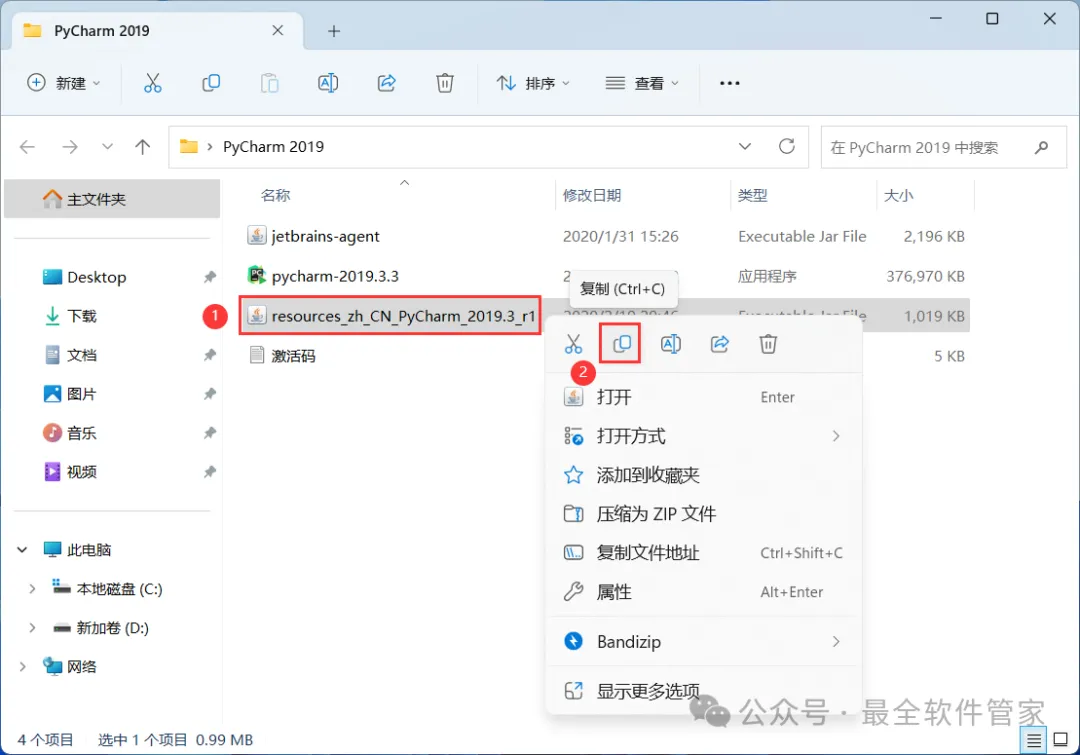Select 复制文件地址 menu entry

[704, 552]
